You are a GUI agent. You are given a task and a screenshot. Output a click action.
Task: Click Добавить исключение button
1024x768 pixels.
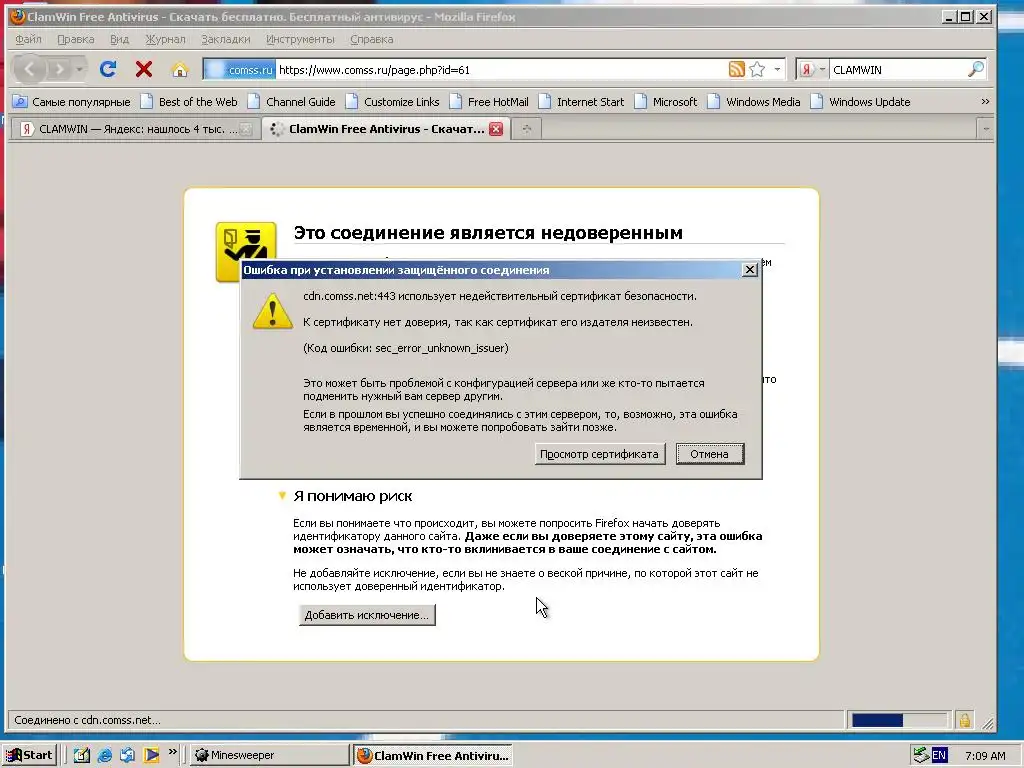coord(367,615)
